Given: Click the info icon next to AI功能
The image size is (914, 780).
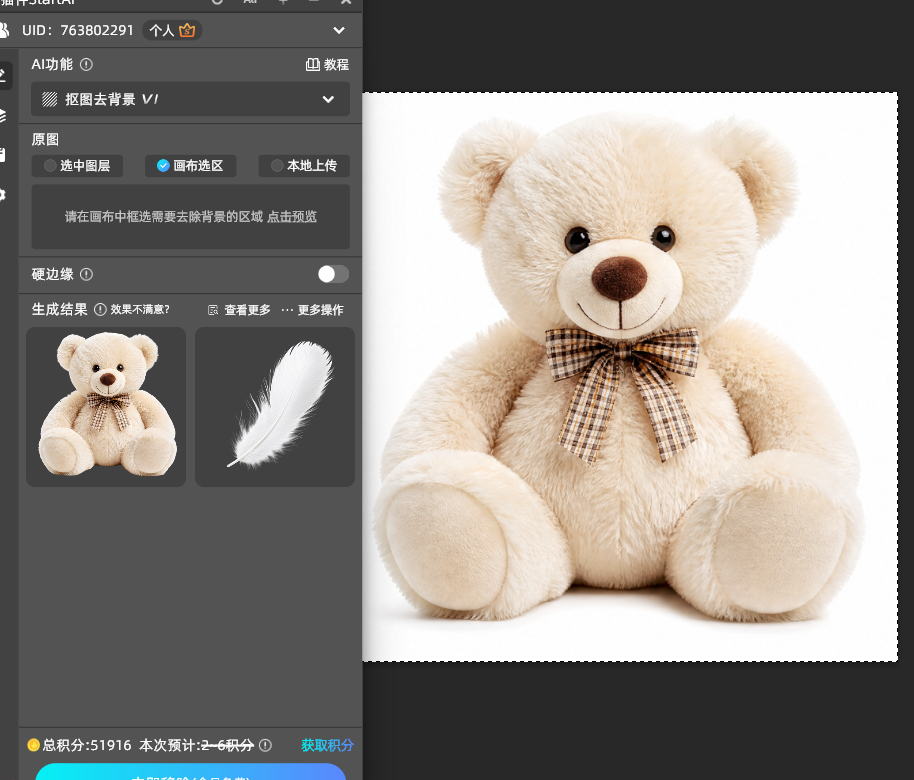Looking at the screenshot, I should click(86, 65).
